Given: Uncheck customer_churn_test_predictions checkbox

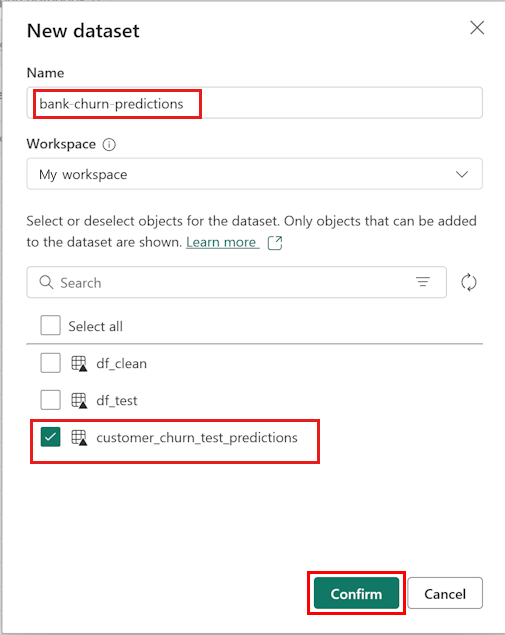Looking at the screenshot, I should (x=51, y=437).
